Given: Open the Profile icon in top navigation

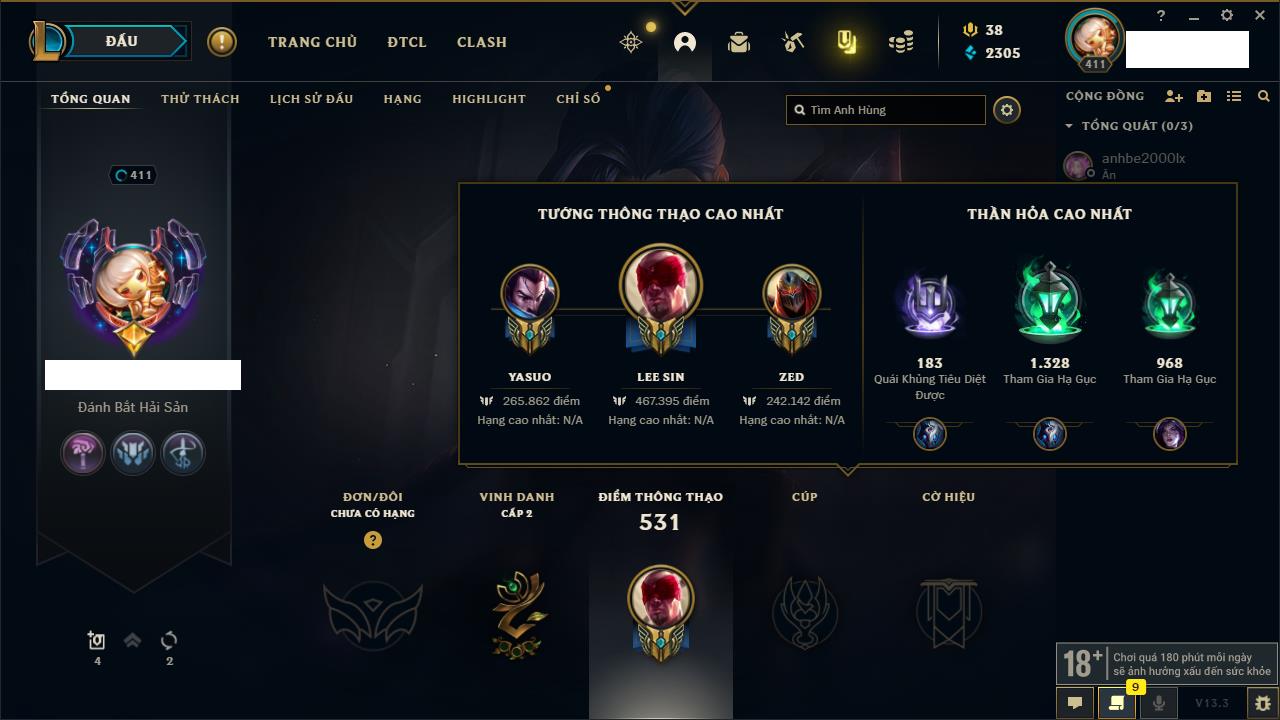Looking at the screenshot, I should 685,42.
